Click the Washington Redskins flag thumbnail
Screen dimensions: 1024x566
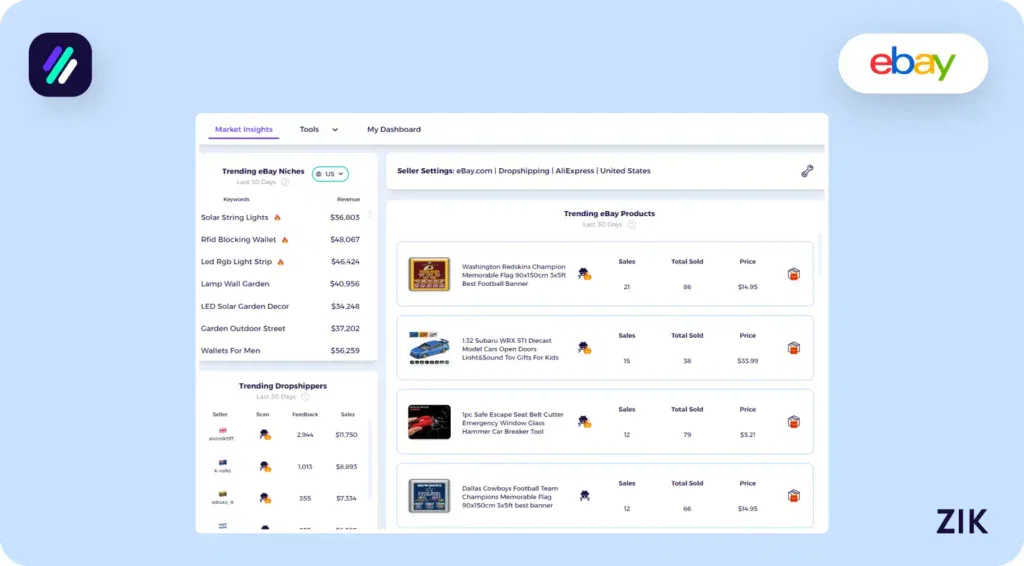(429, 274)
